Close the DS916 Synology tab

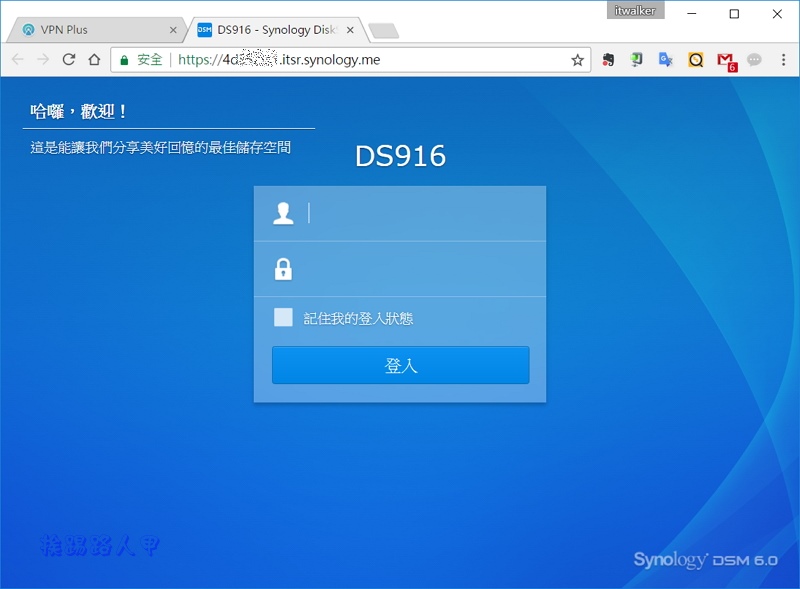point(350,30)
